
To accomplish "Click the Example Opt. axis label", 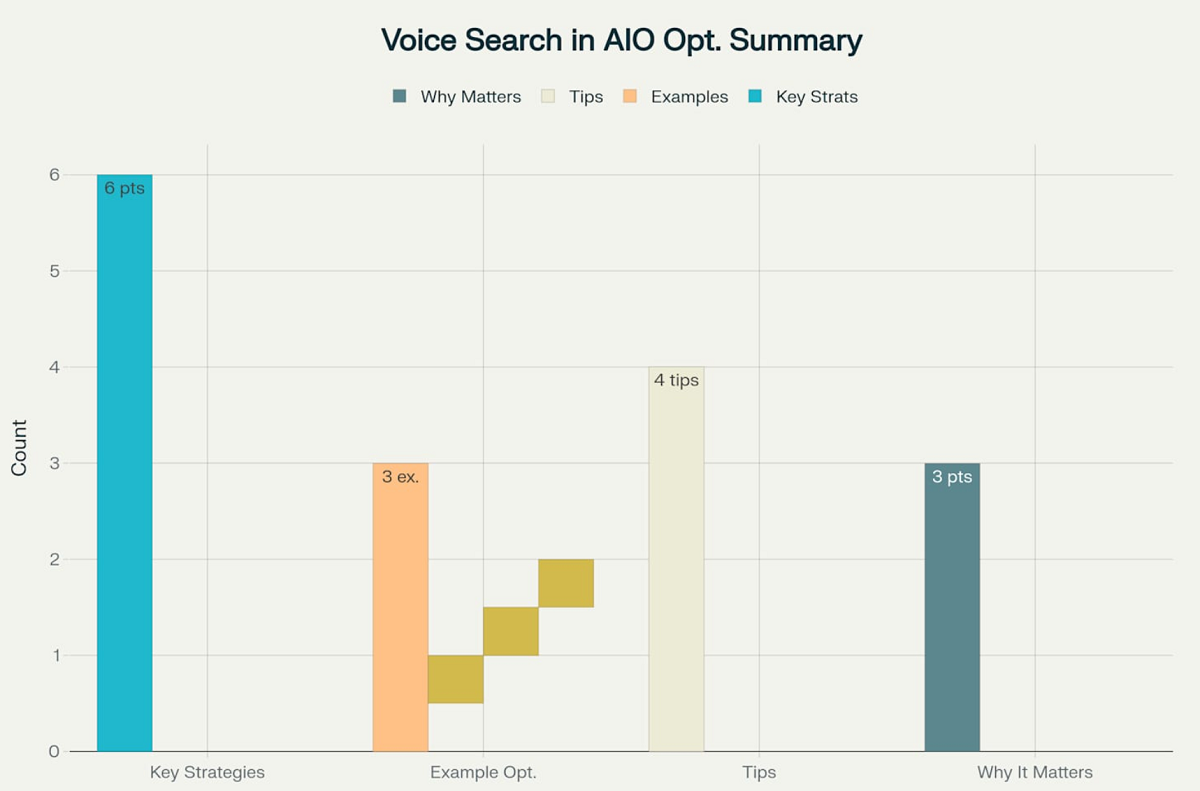I will 483,772.
